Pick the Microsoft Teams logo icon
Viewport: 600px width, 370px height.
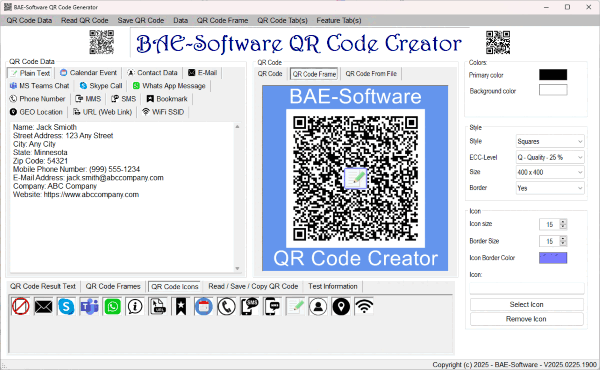tap(89, 306)
